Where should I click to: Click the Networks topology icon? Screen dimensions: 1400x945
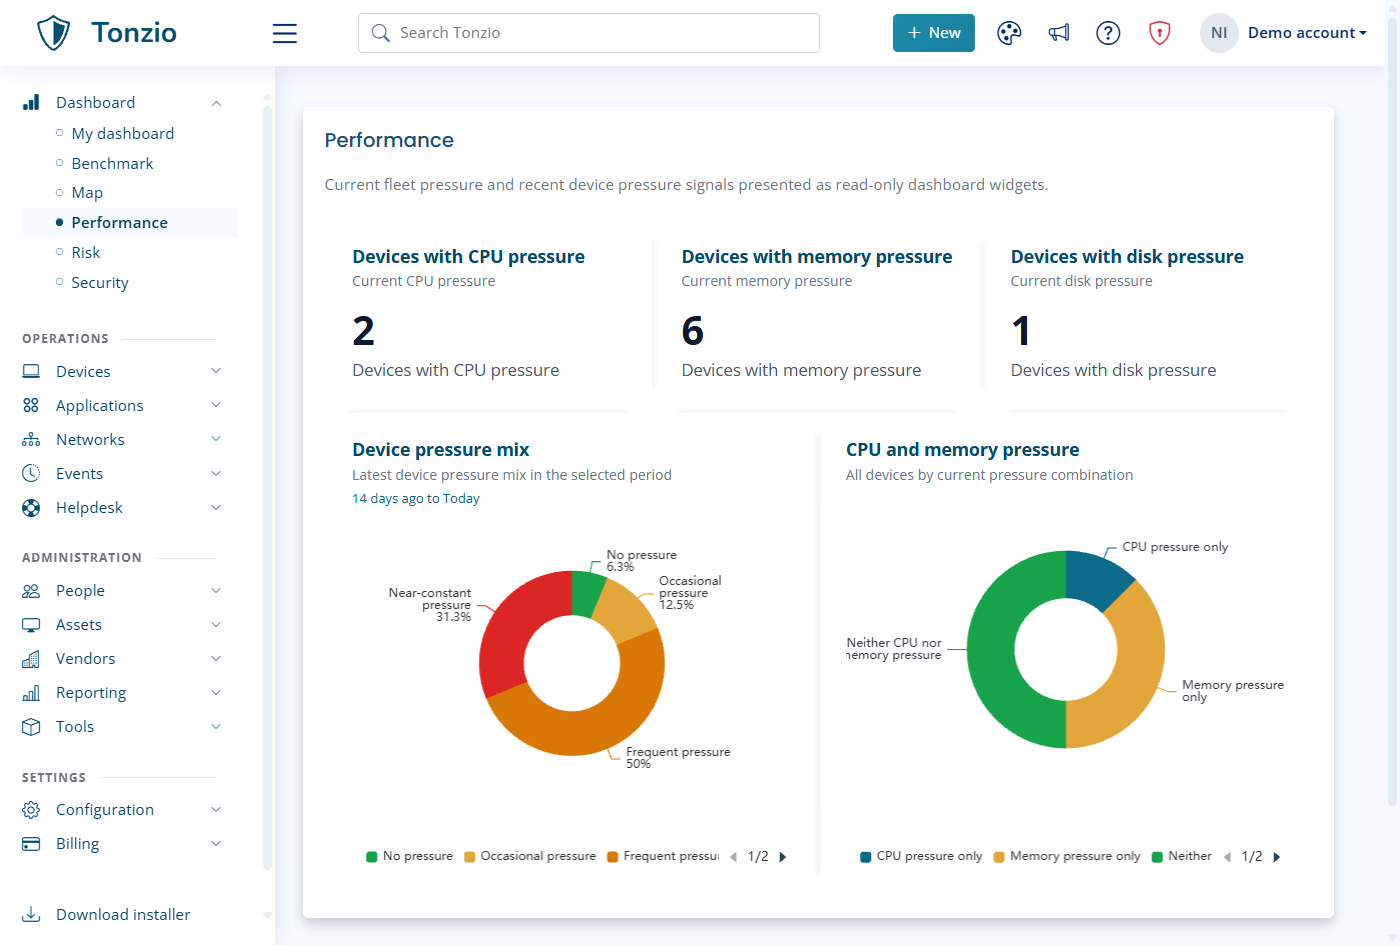click(x=31, y=439)
